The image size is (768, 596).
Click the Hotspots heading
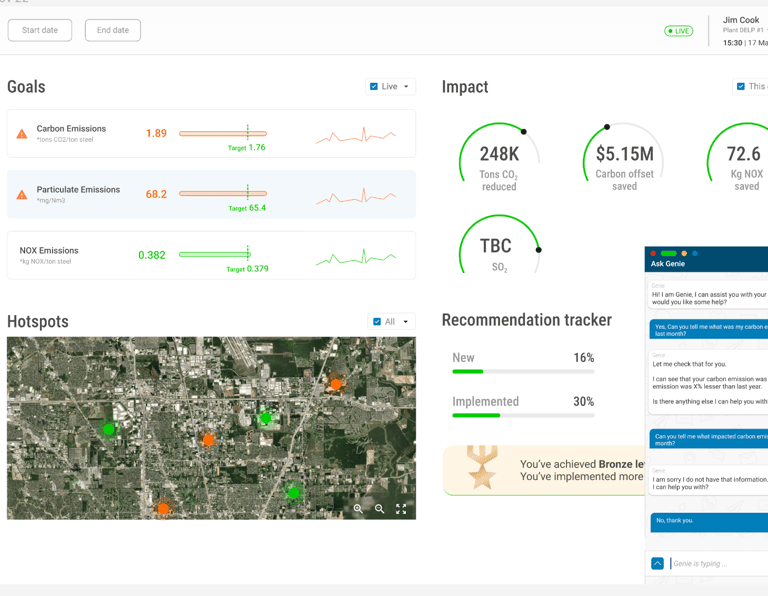38,322
